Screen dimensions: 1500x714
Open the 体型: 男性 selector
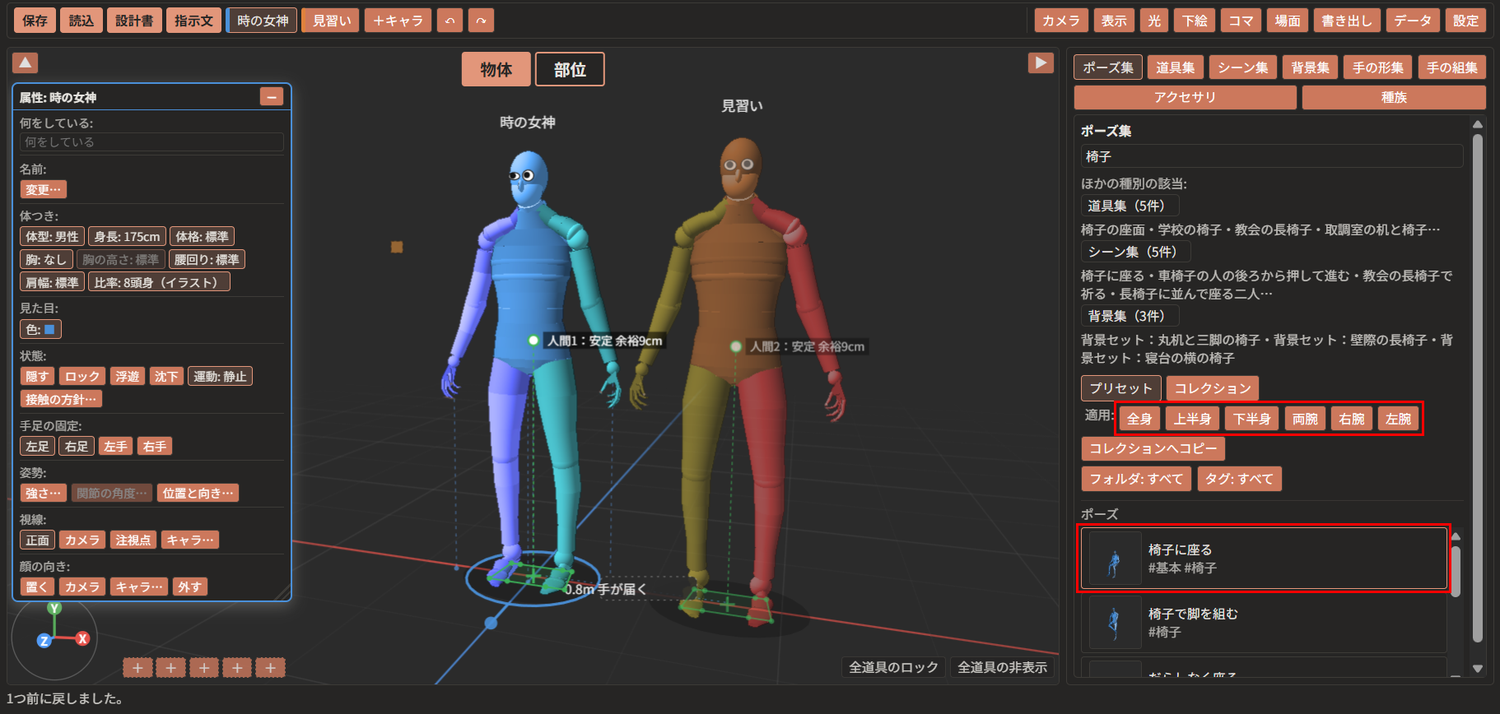52,237
